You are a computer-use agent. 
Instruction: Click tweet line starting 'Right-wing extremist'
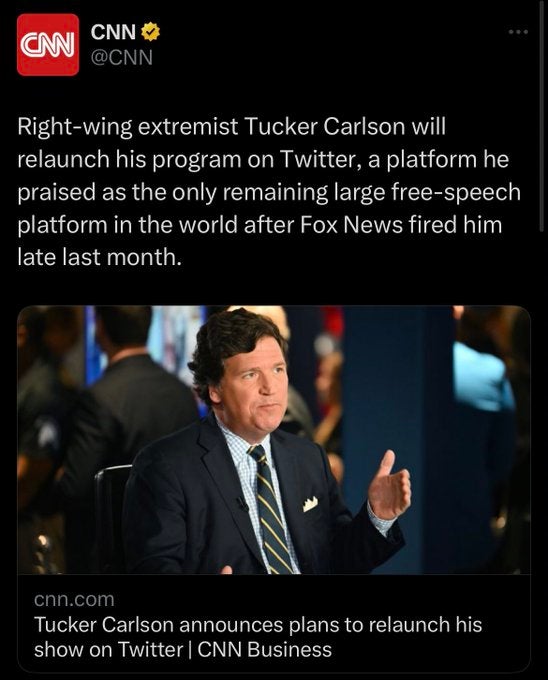point(232,127)
